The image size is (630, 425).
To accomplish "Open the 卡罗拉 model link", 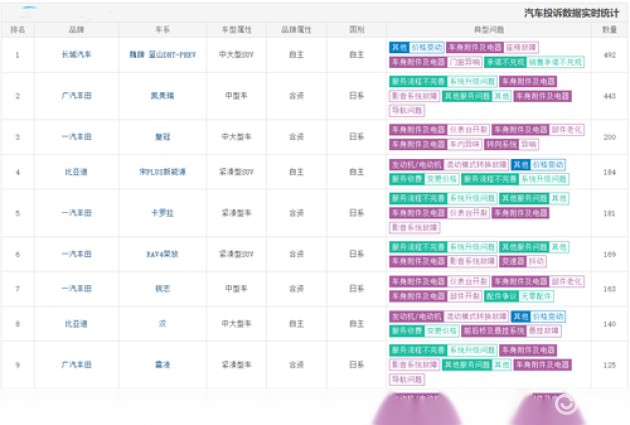I will pos(162,213).
